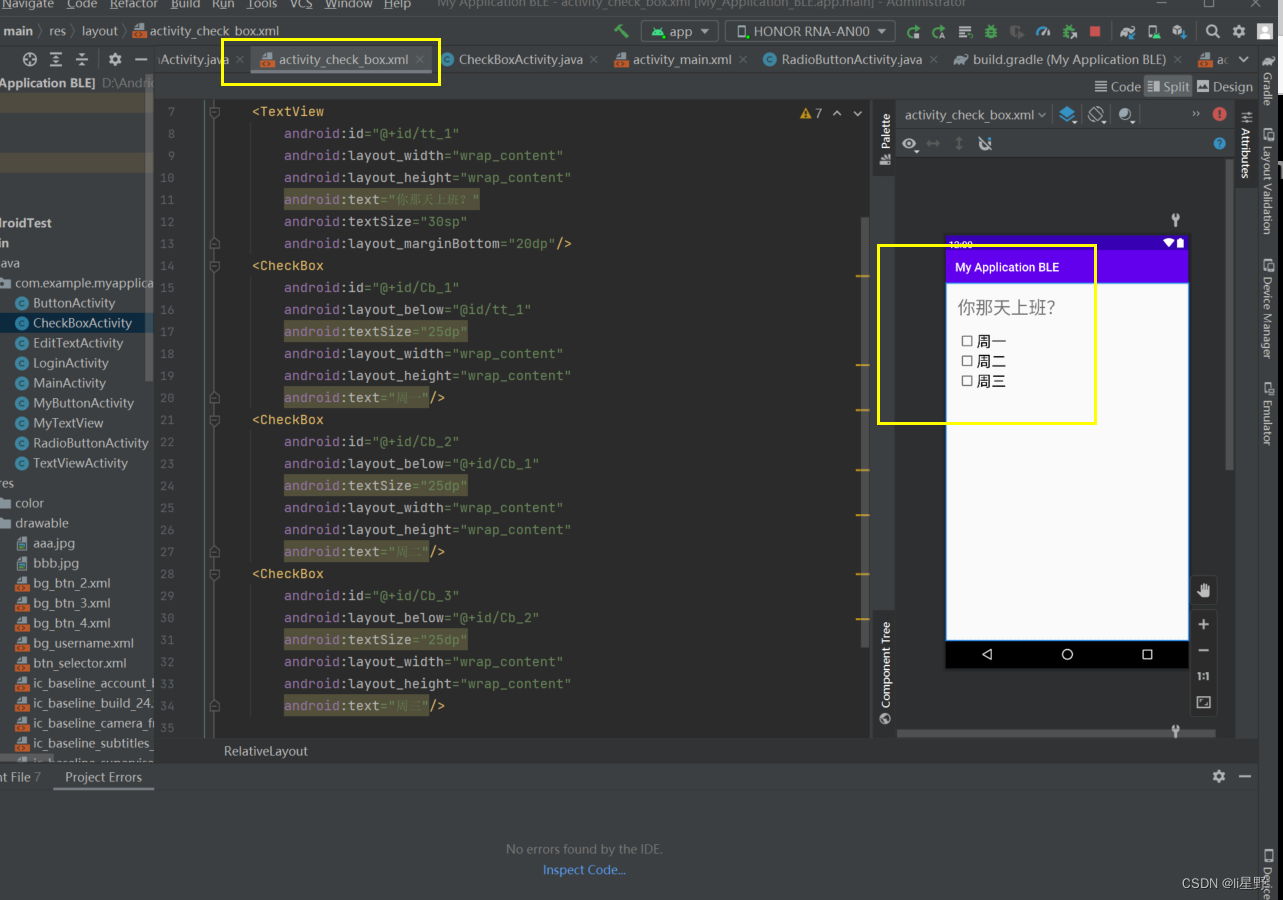This screenshot has height=900, width=1283.
Task: Click the zoom to fit screen icon
Action: point(1204,702)
